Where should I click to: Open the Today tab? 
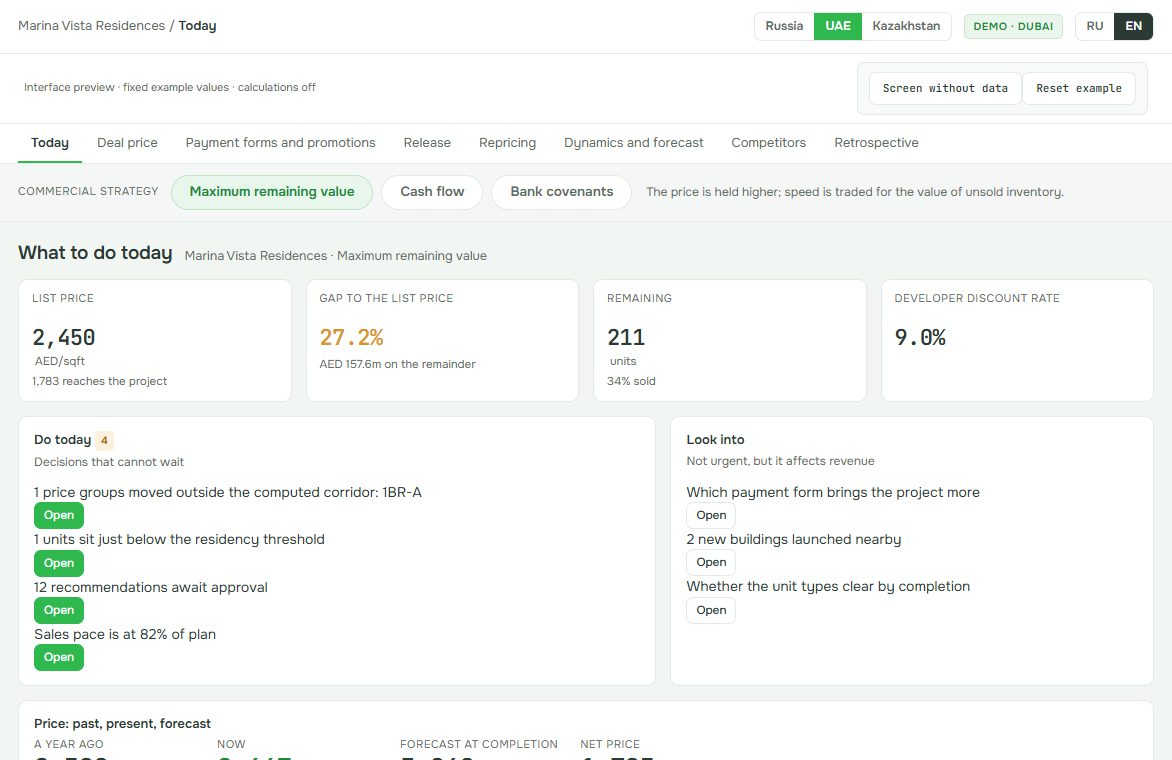point(50,143)
